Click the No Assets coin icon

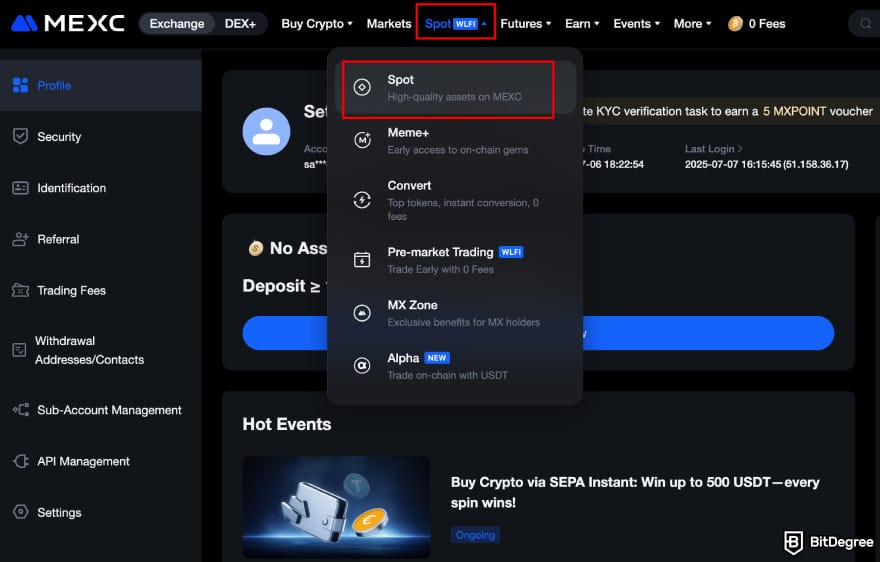coord(256,248)
